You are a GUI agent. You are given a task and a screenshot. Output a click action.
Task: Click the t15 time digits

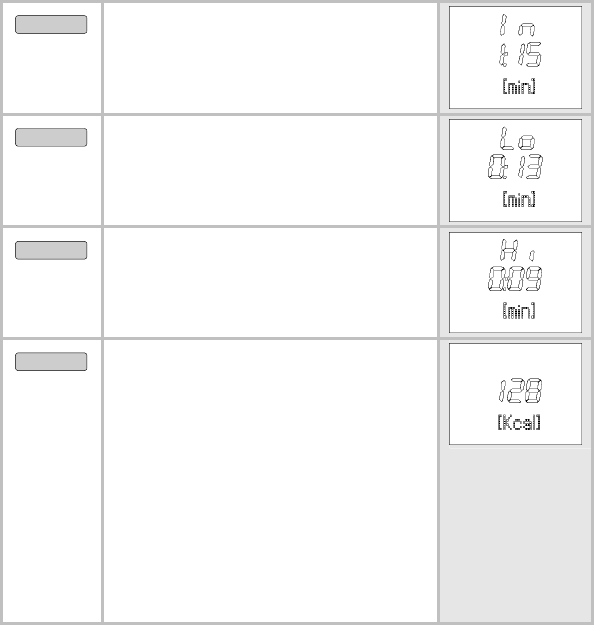520,54
